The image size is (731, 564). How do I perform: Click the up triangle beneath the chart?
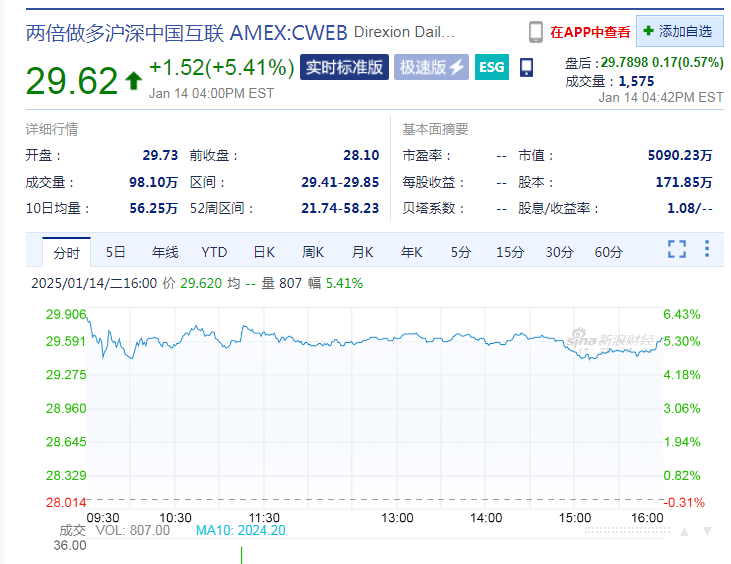[x=684, y=531]
